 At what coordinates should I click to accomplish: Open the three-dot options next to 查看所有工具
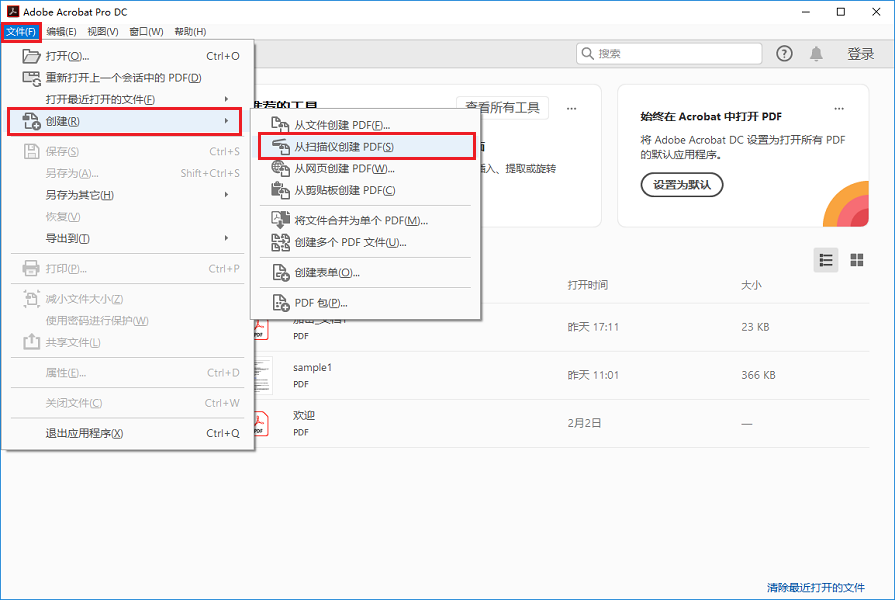[x=571, y=108]
